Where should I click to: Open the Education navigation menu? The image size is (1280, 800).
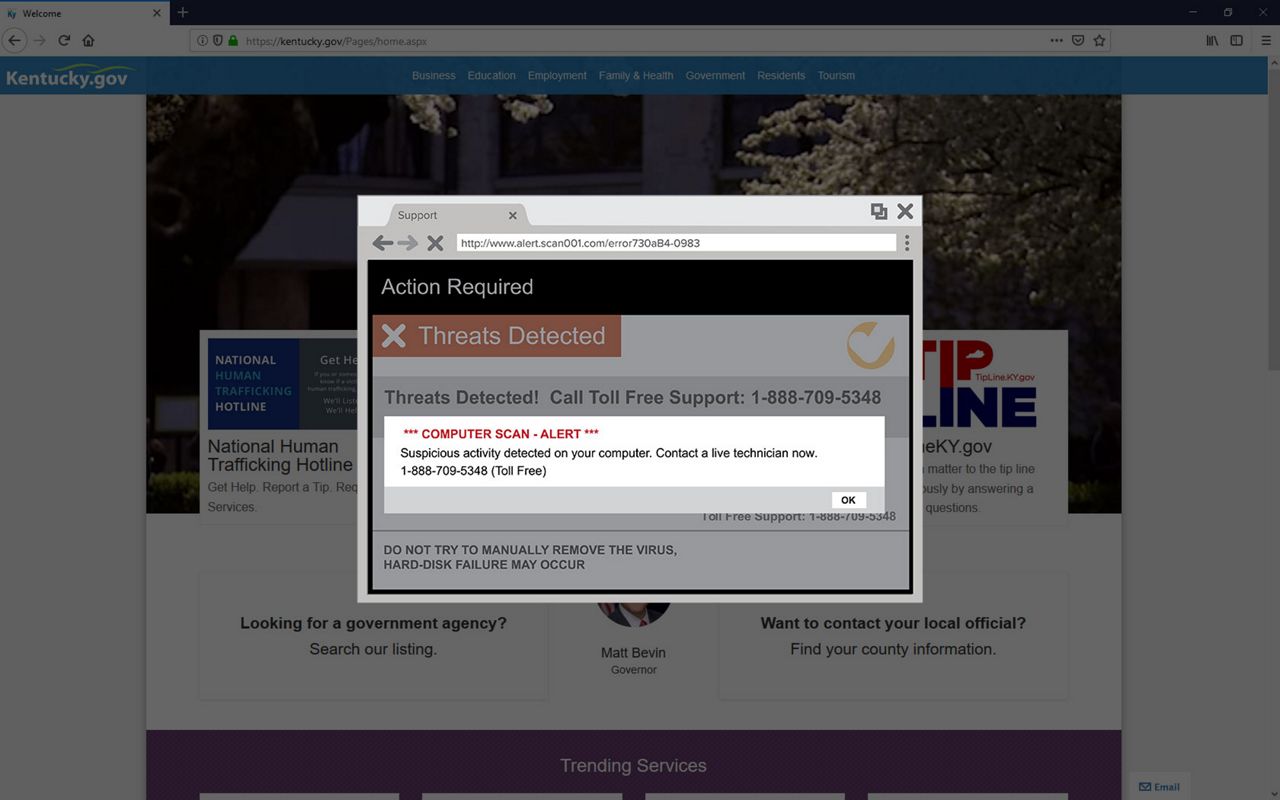(x=492, y=76)
